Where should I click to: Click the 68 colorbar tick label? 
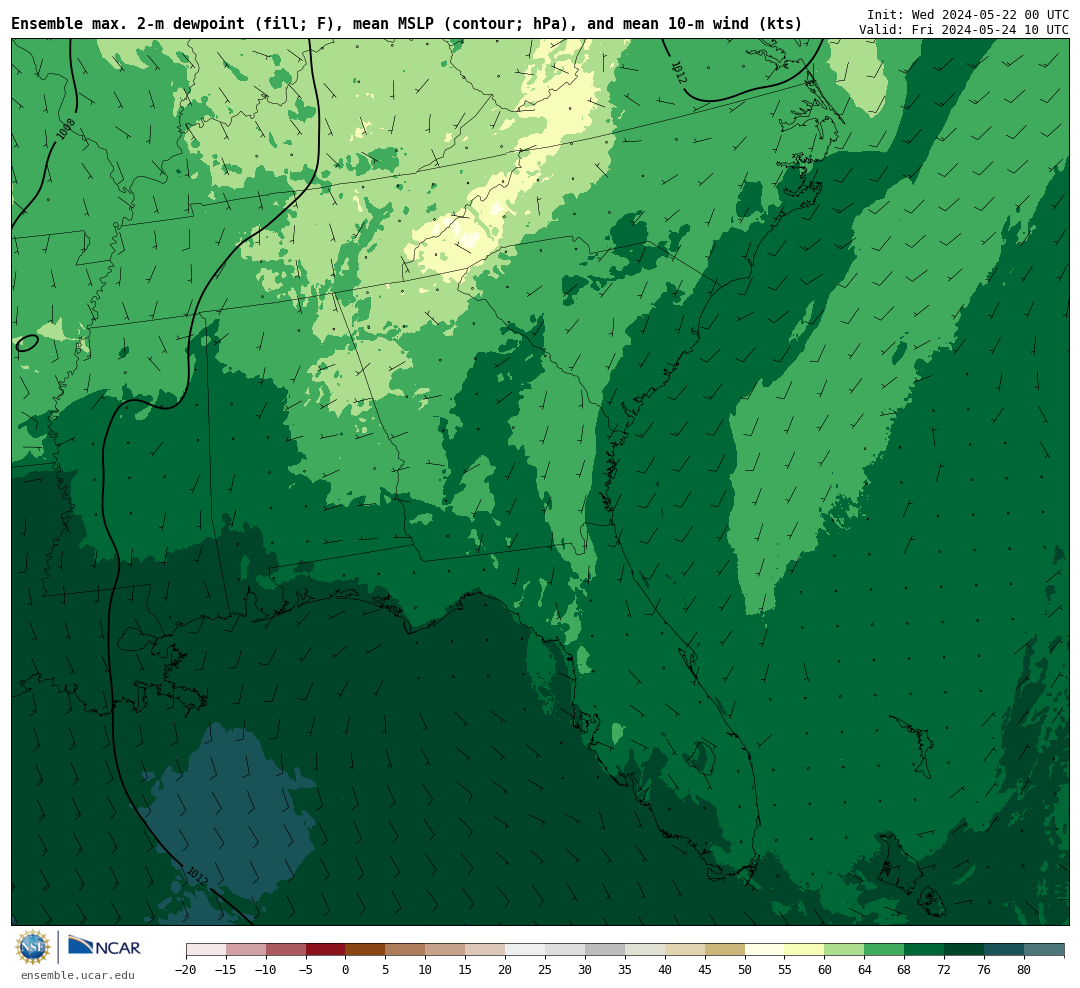coord(905,969)
